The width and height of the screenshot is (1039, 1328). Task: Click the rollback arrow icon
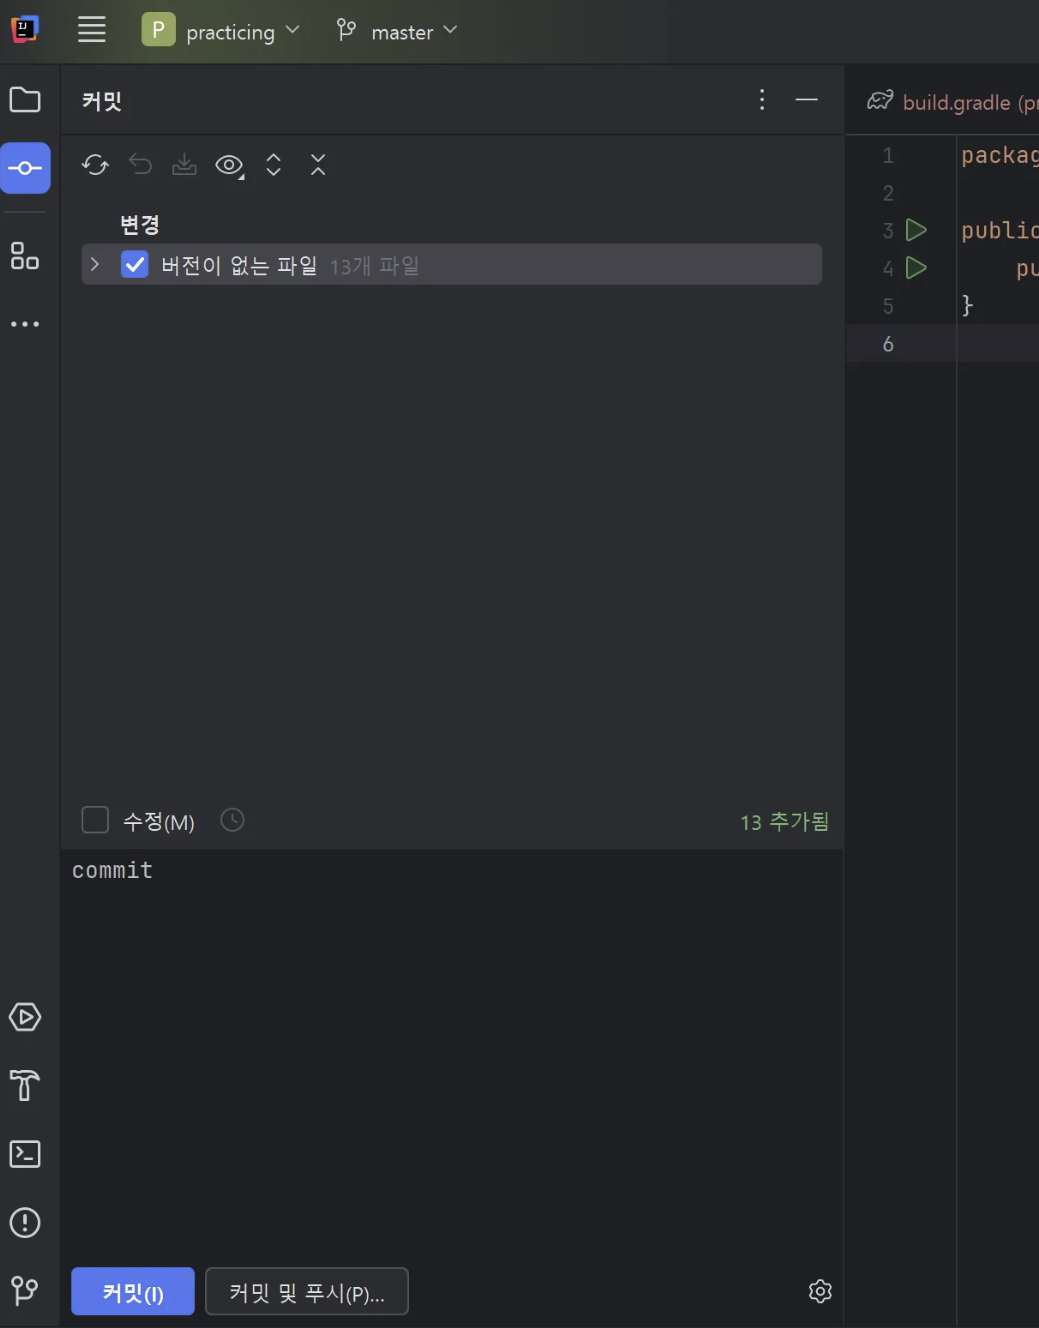141,165
